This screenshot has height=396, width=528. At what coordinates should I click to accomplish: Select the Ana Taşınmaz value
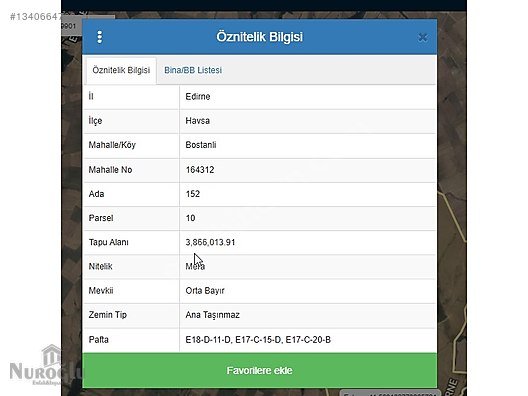212,315
